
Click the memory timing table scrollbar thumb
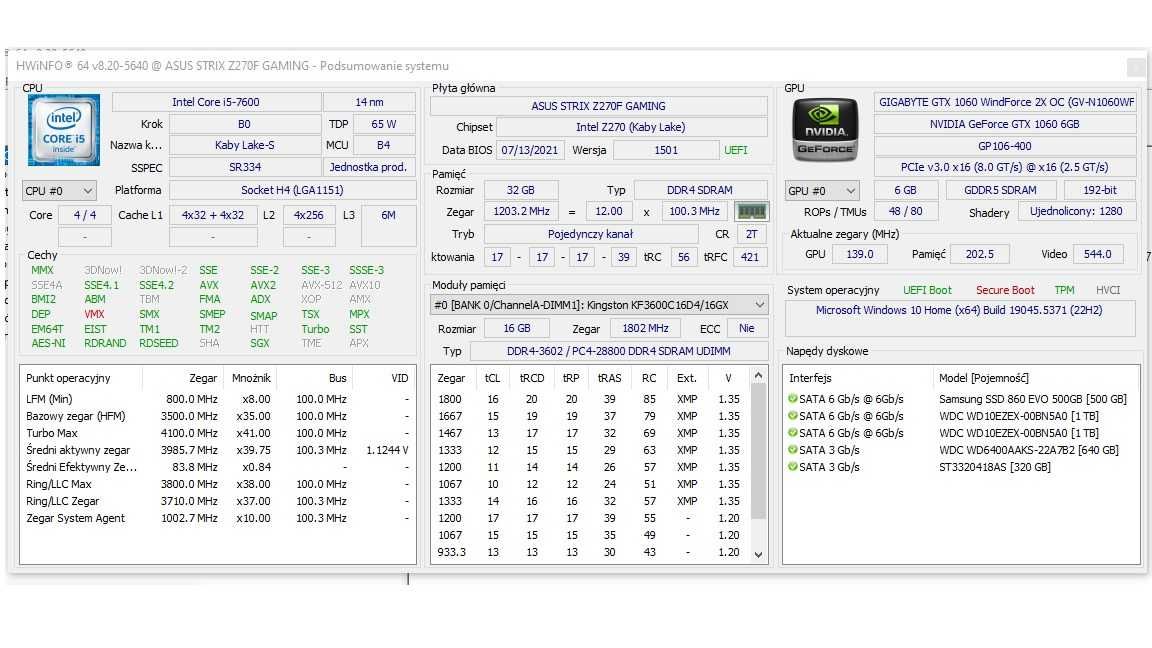[758, 452]
